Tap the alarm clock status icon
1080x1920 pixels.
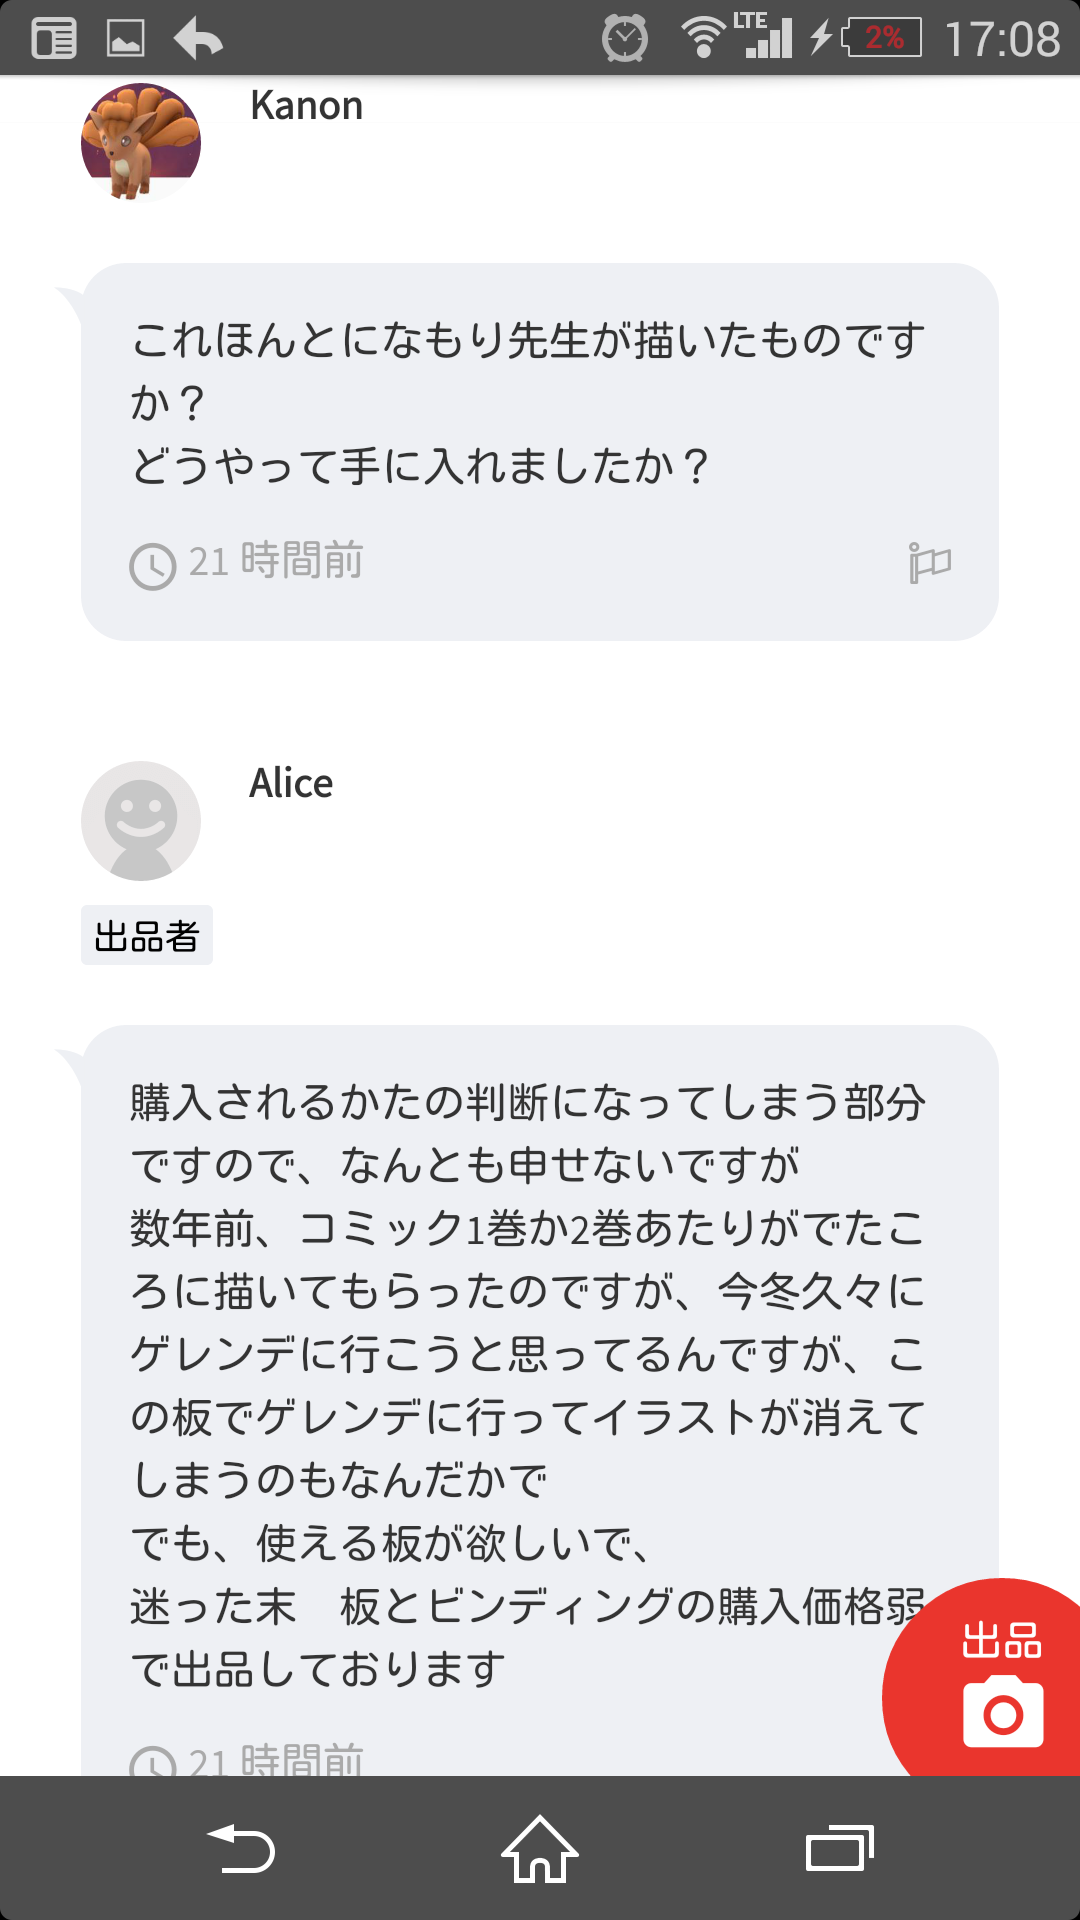coord(625,39)
